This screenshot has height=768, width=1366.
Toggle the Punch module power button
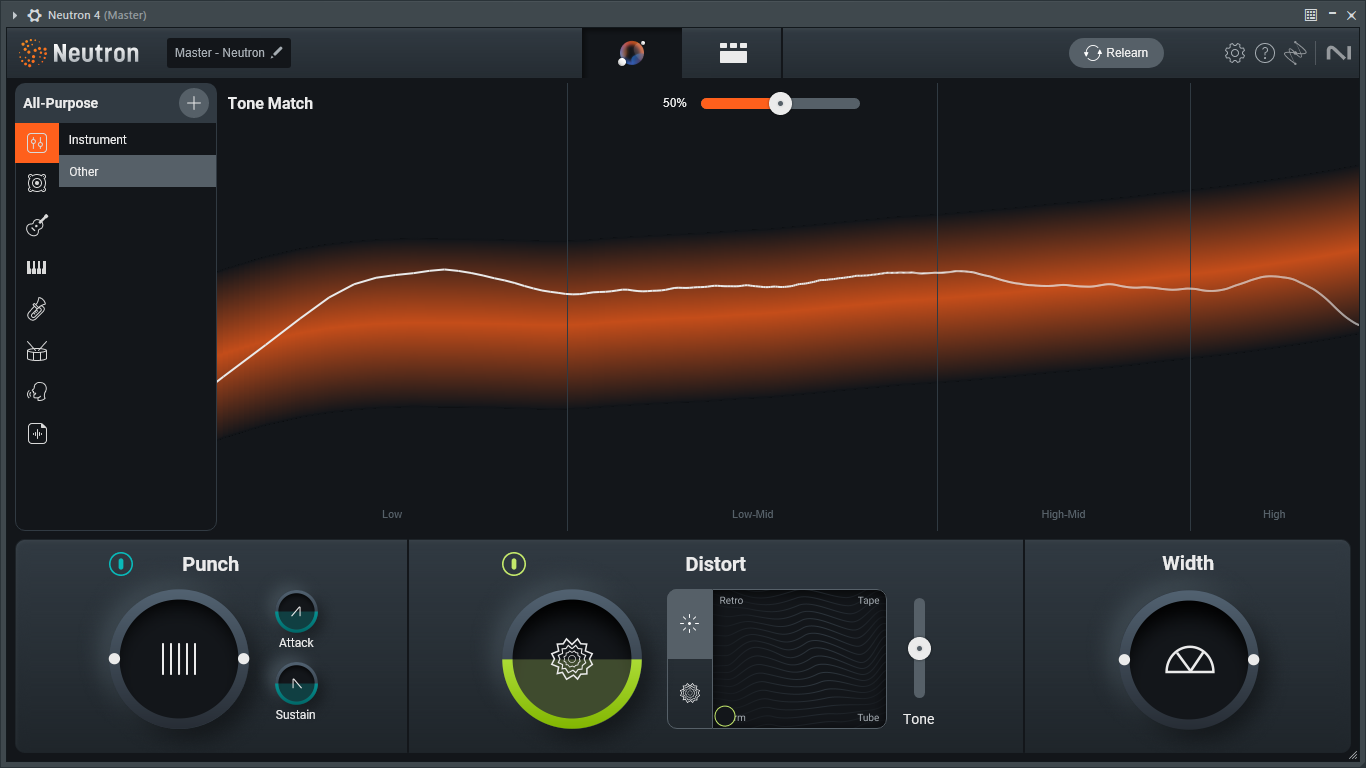pyautogui.click(x=121, y=564)
